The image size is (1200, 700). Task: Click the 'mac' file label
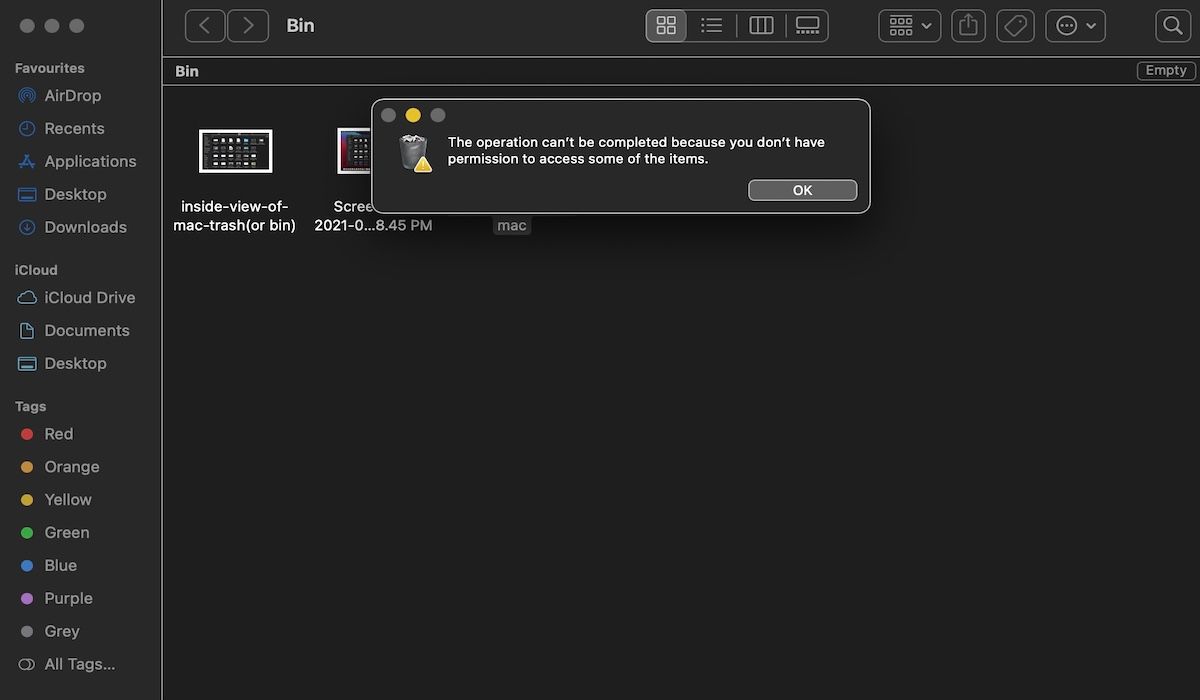pos(512,226)
